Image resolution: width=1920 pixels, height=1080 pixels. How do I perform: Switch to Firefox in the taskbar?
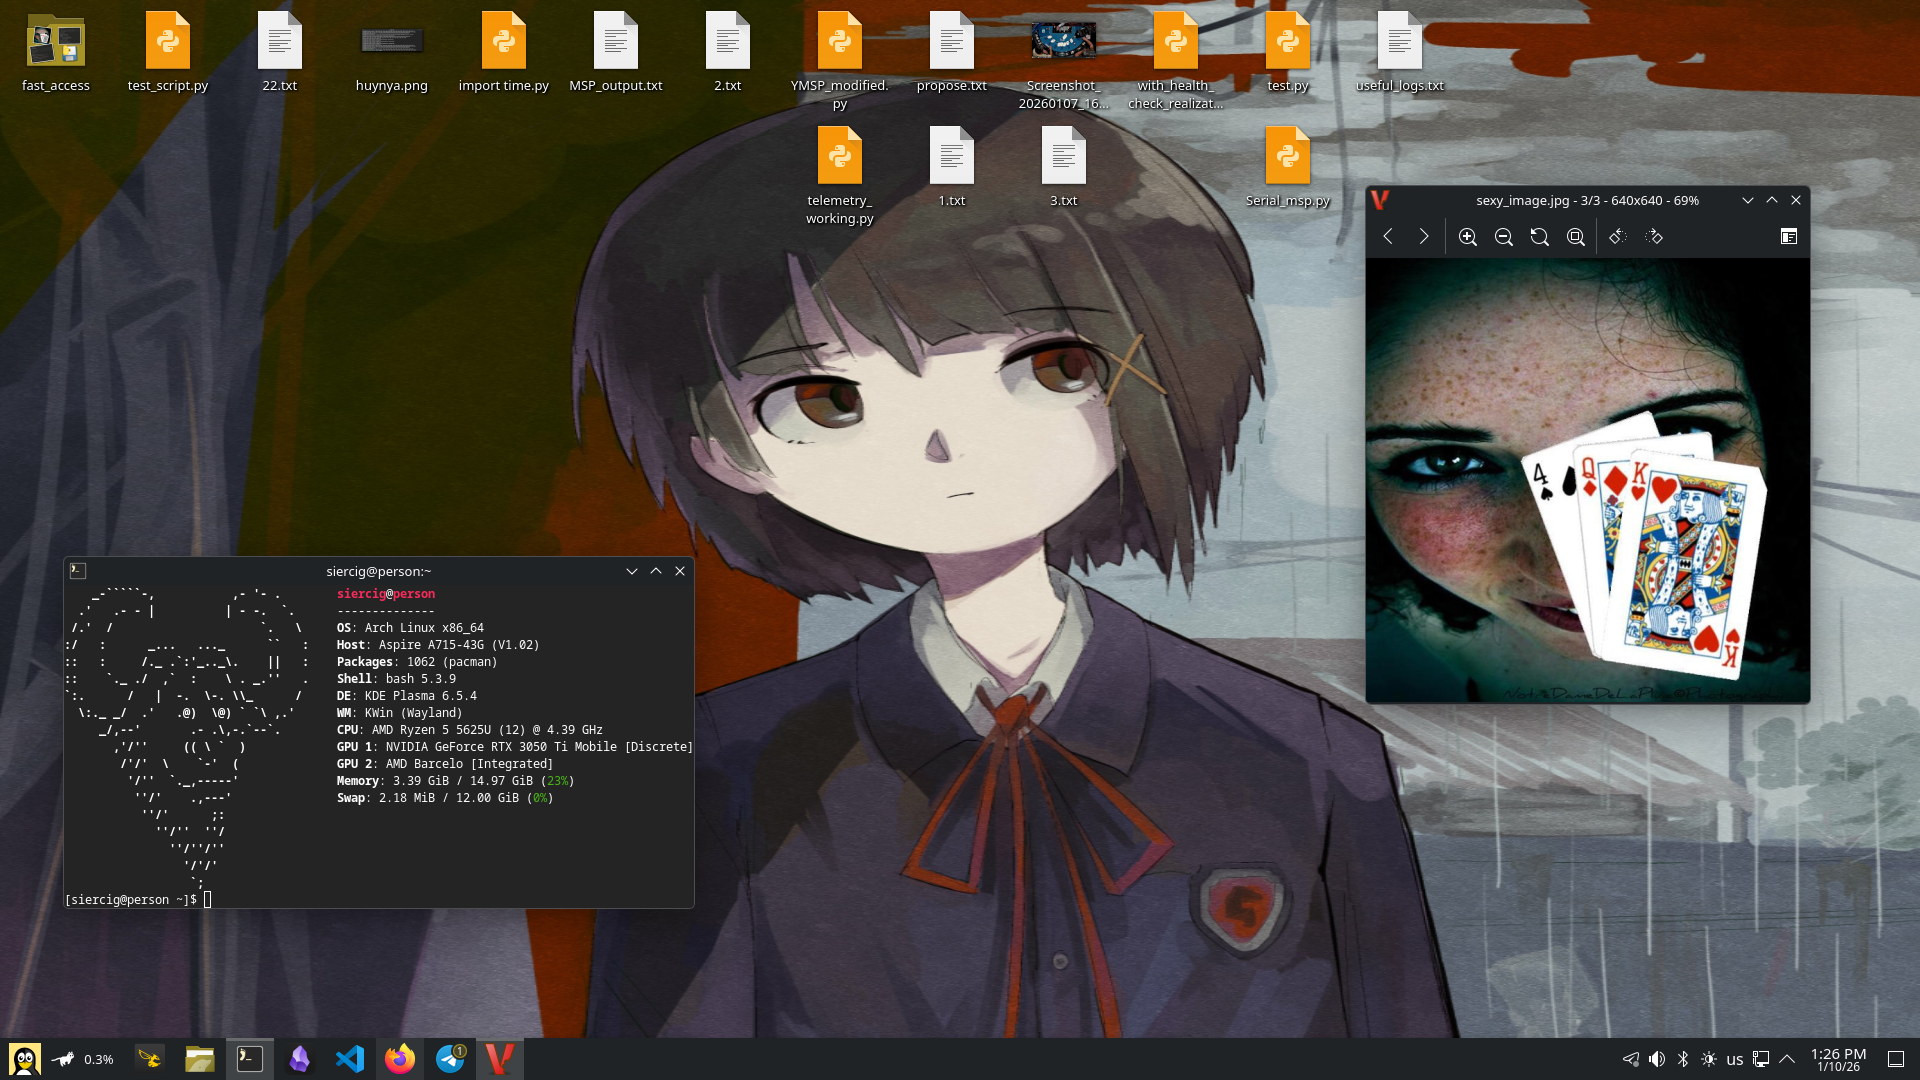pos(400,1059)
